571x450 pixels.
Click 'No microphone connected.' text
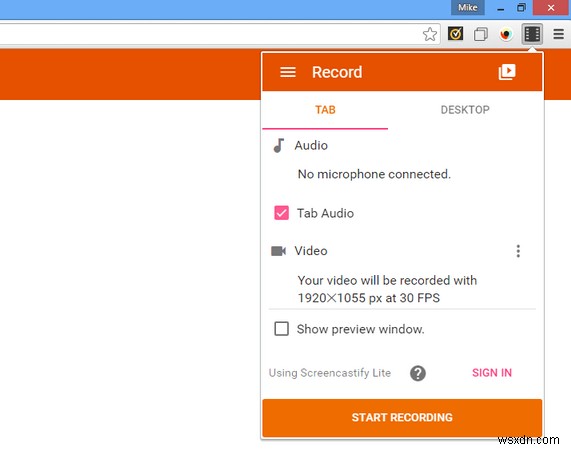(374, 174)
